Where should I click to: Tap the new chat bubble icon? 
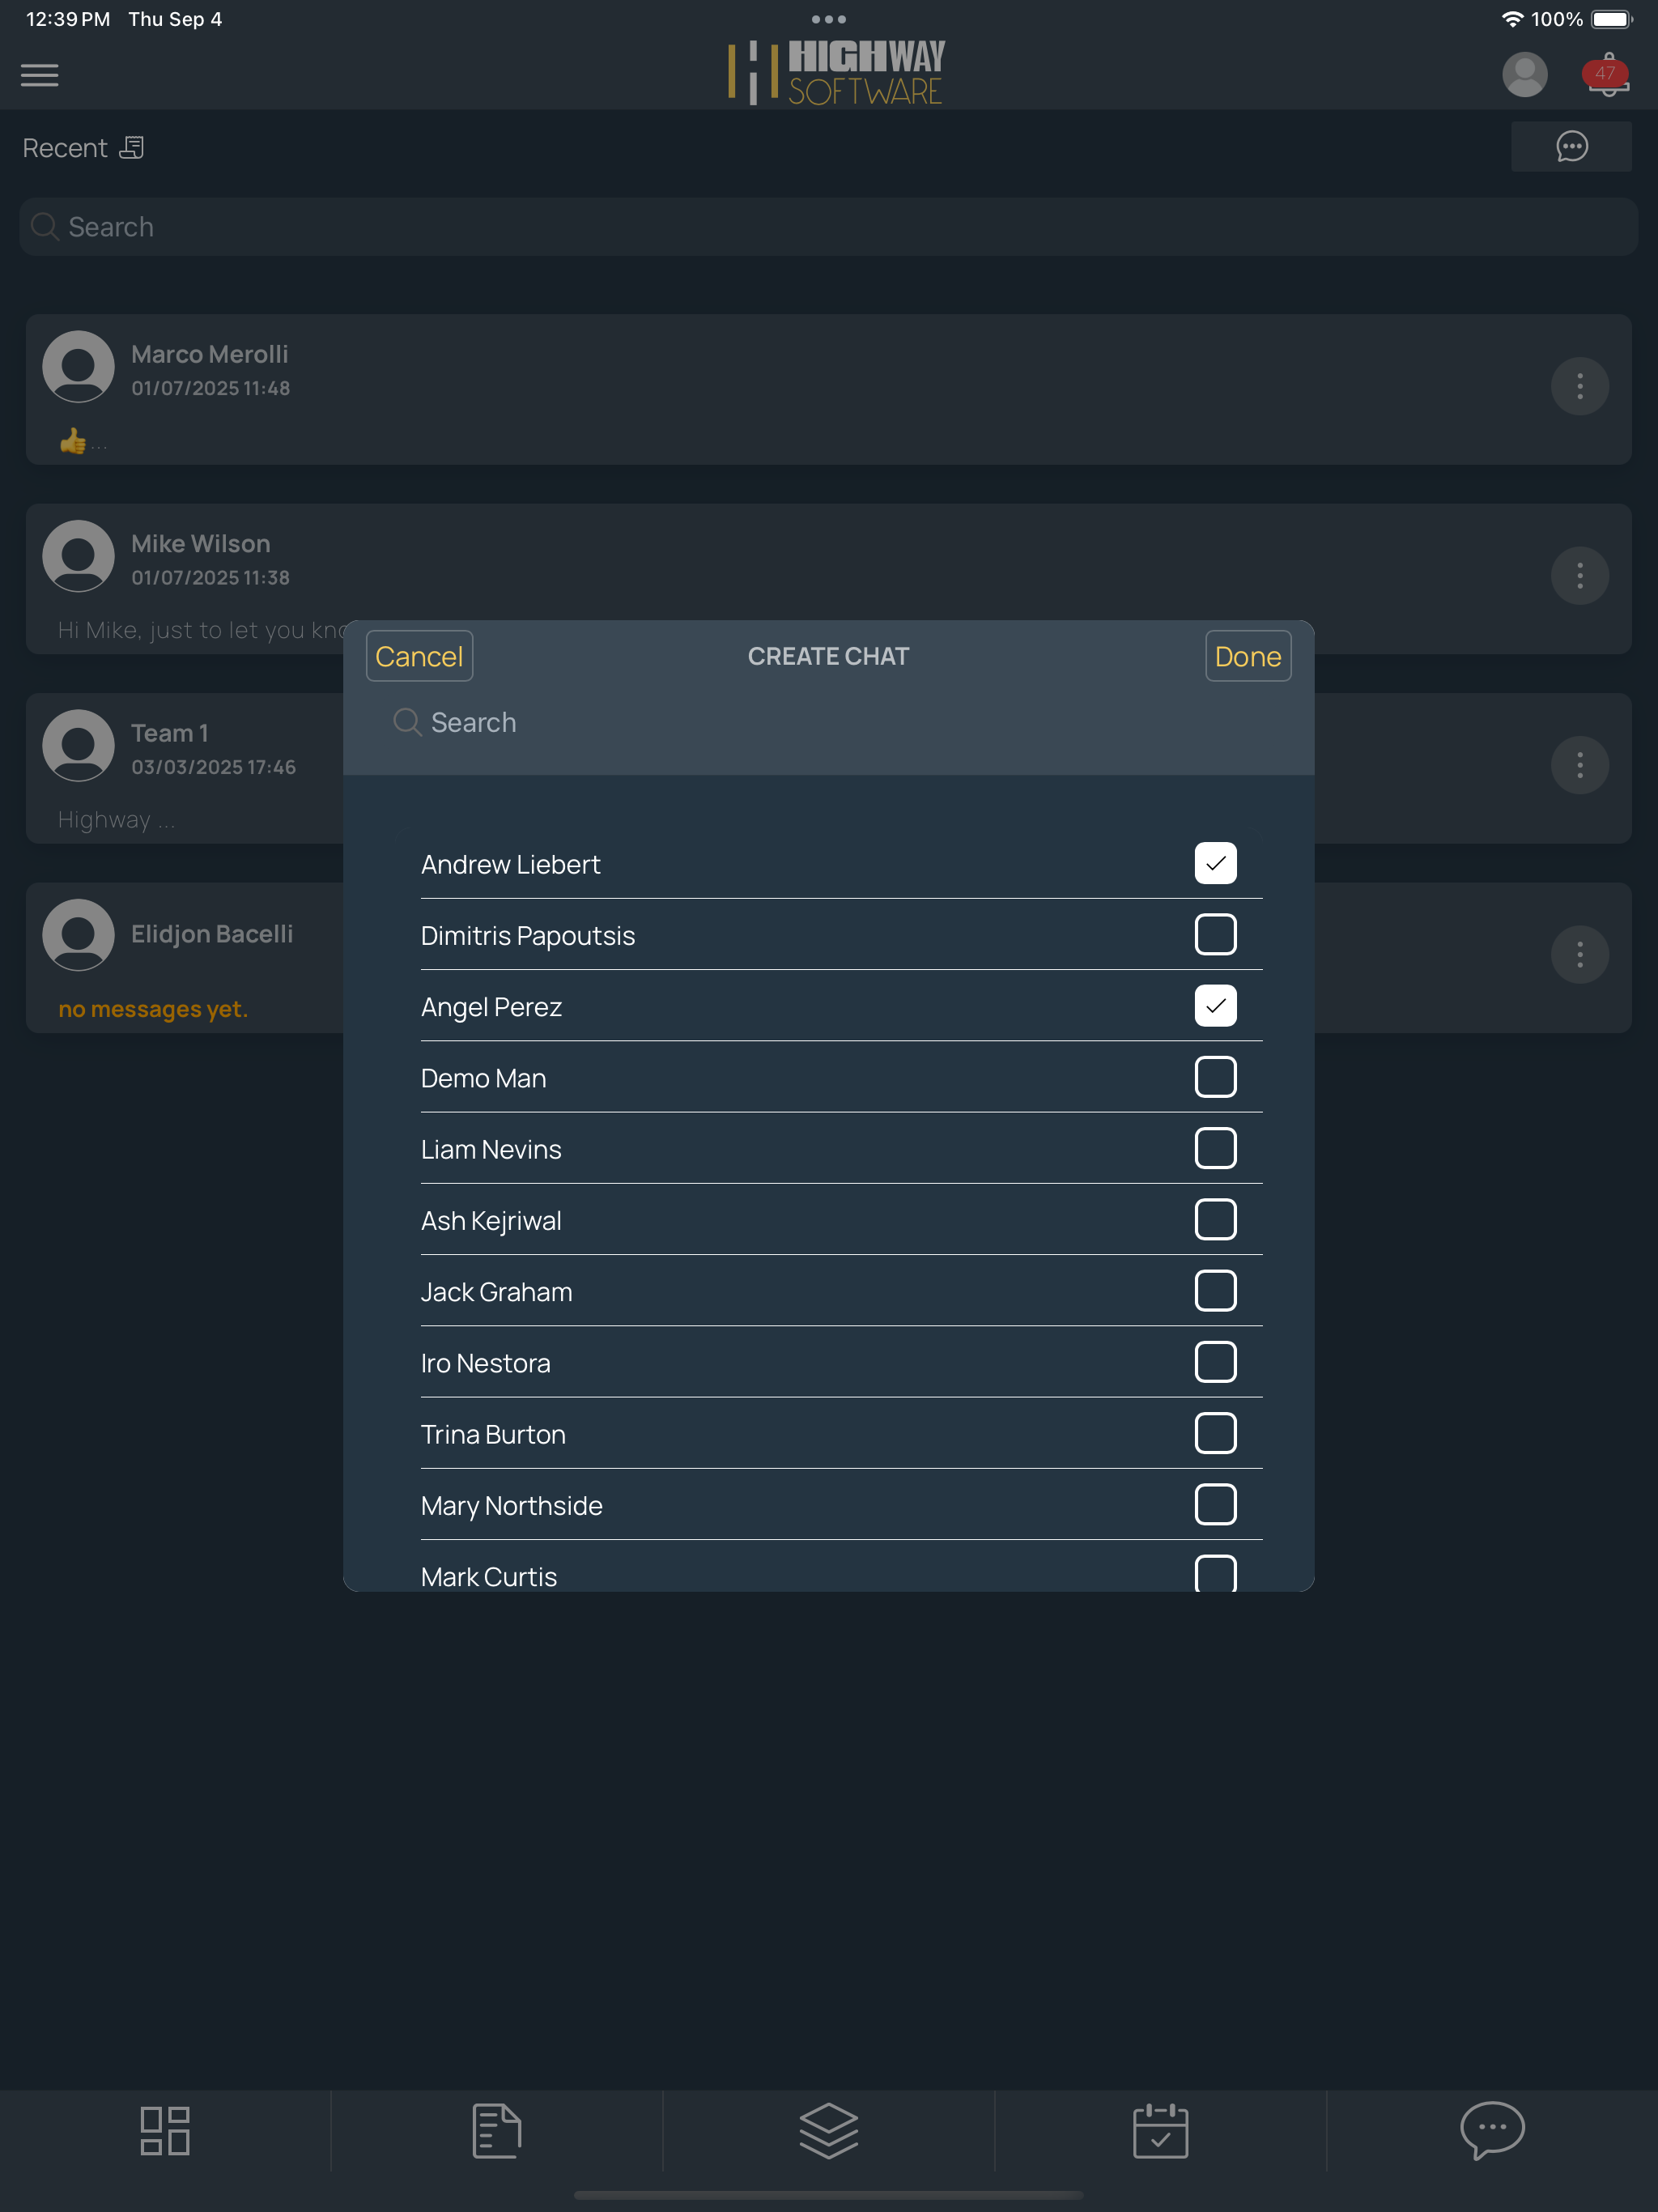1571,147
